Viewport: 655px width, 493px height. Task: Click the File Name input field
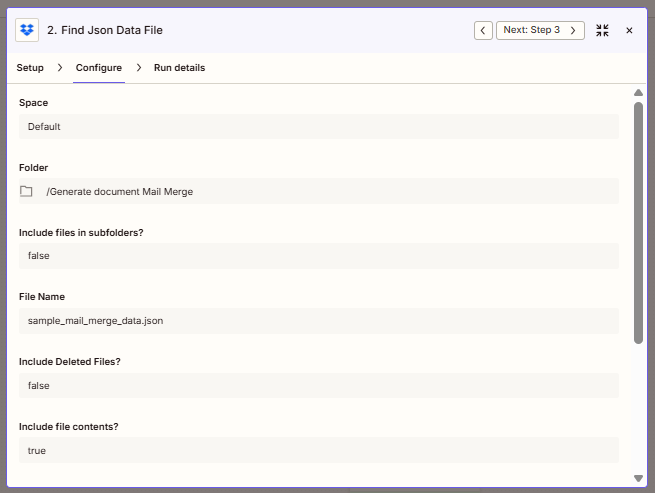point(318,321)
